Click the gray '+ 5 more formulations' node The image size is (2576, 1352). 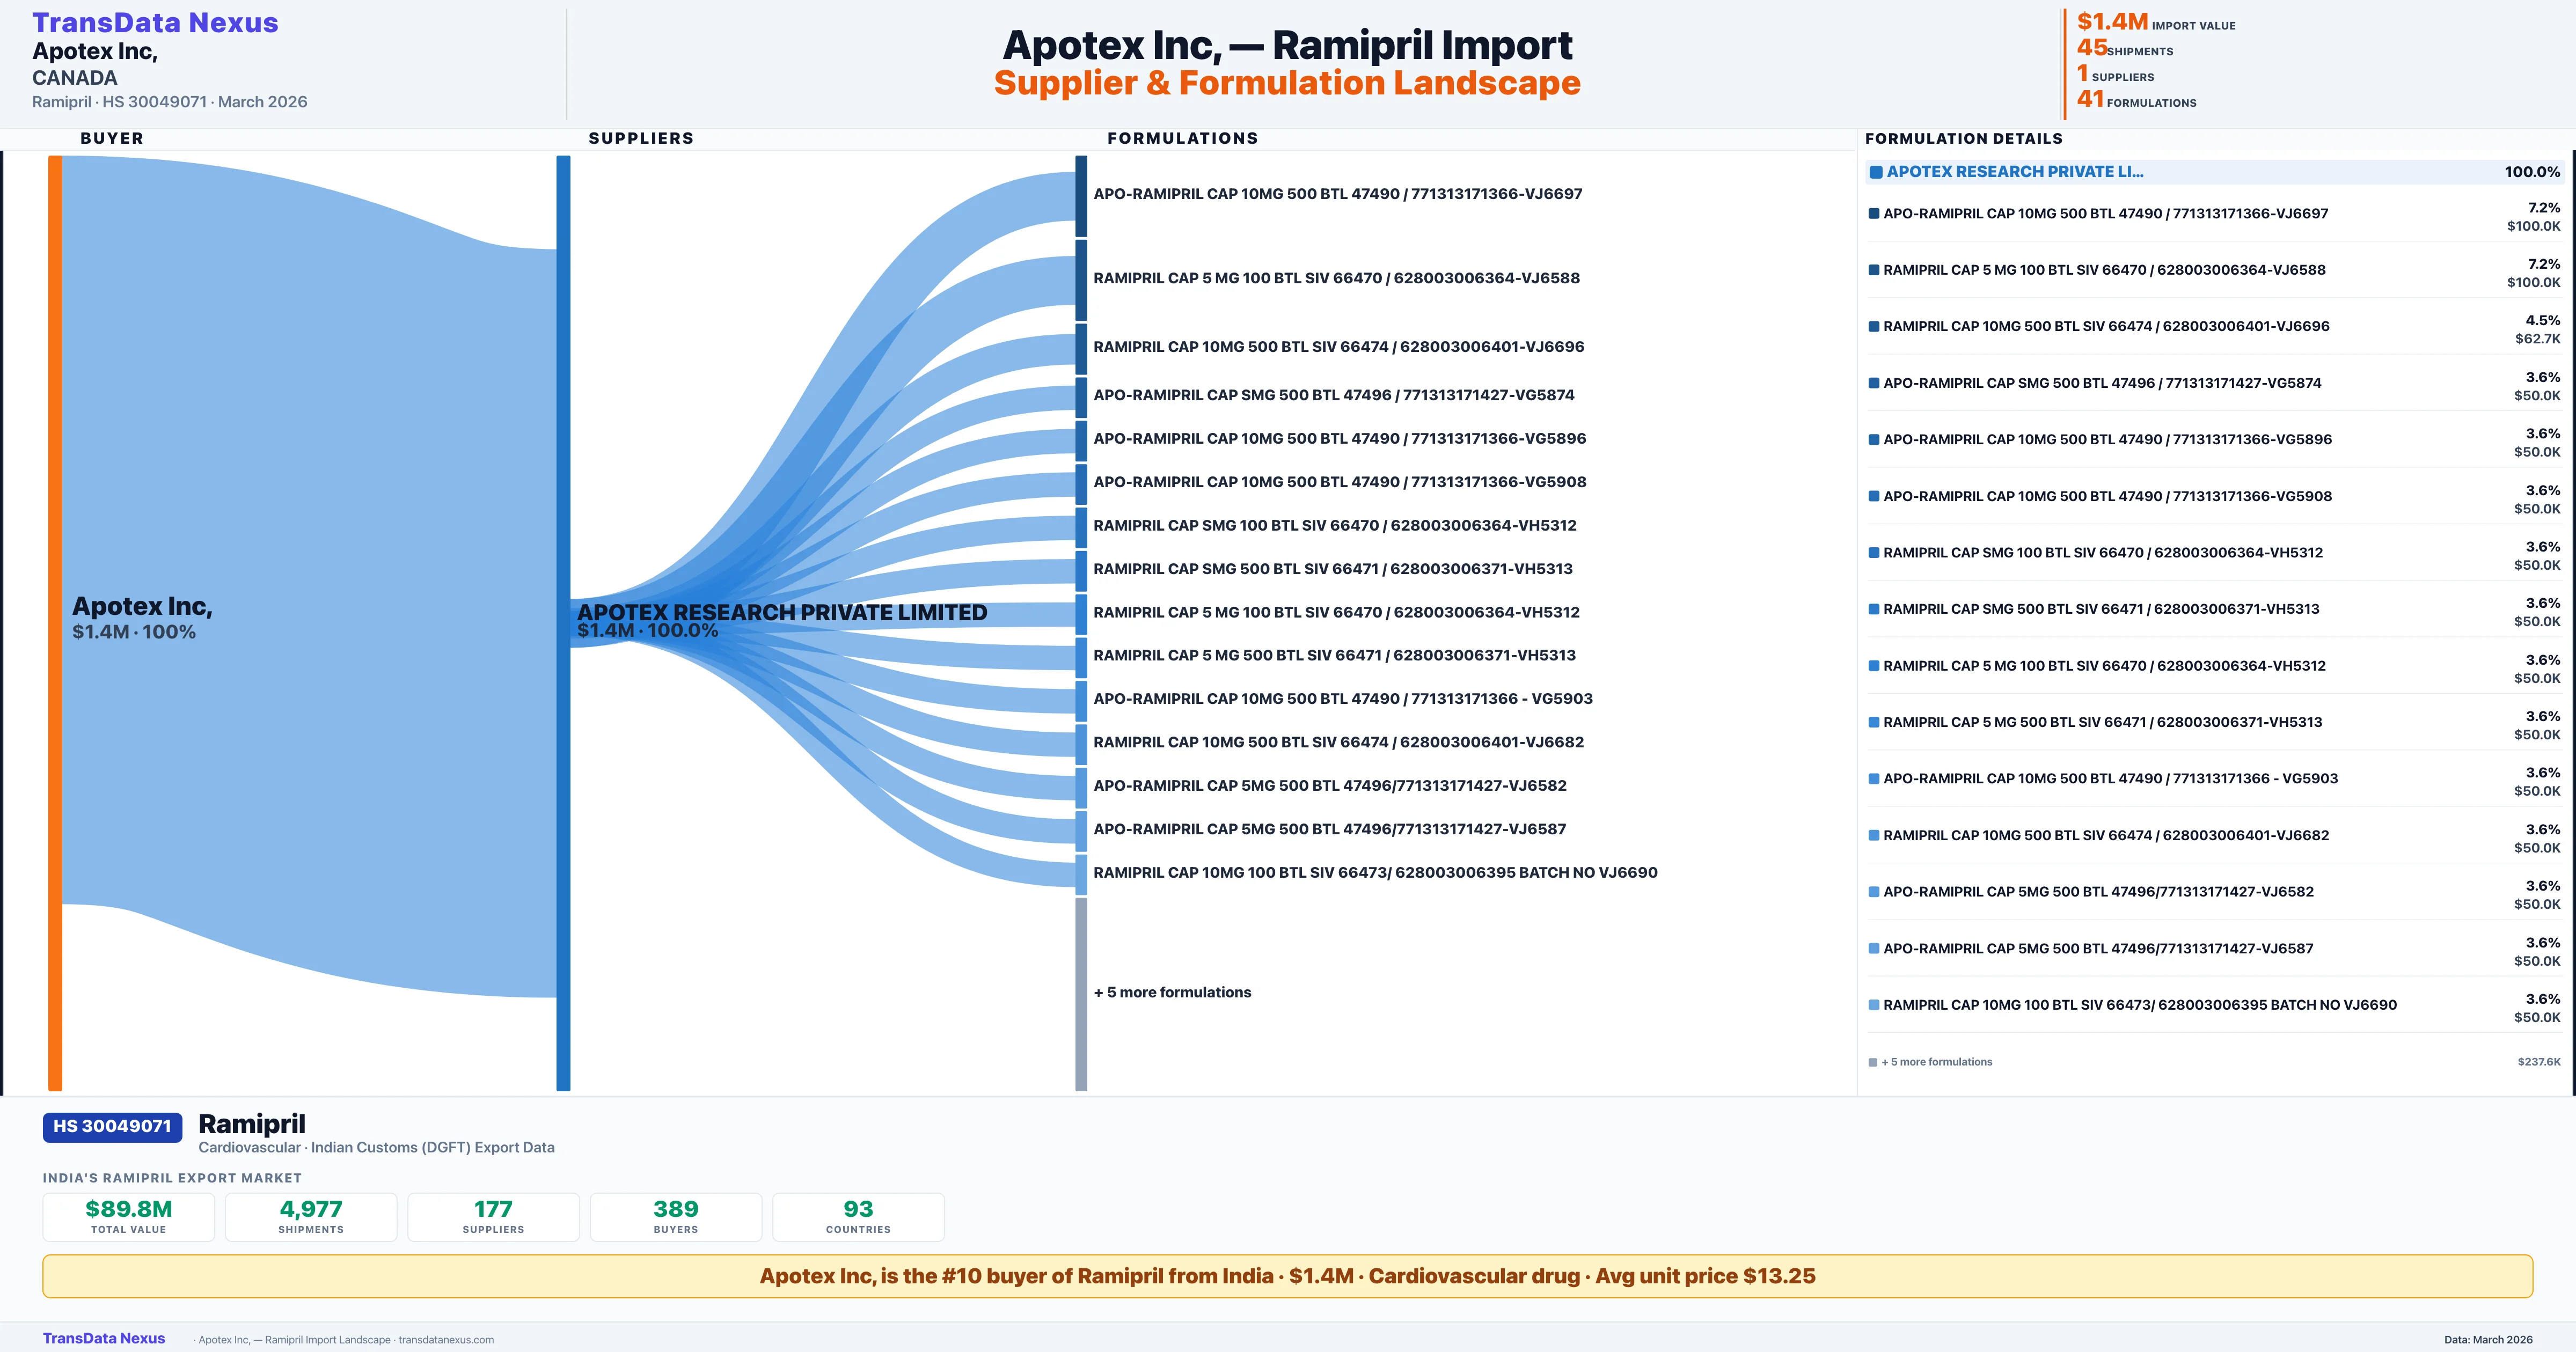1081,993
